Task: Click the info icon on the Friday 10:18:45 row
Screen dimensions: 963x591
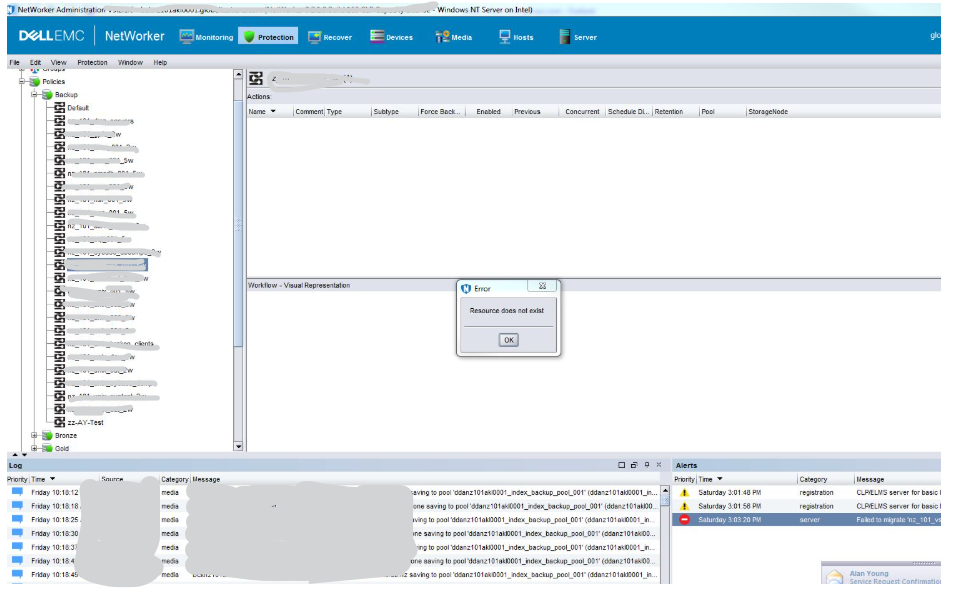Action: click(x=17, y=574)
